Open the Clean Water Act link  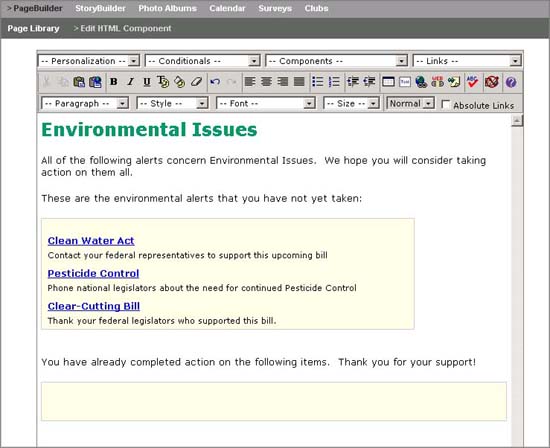pyautogui.click(x=91, y=241)
